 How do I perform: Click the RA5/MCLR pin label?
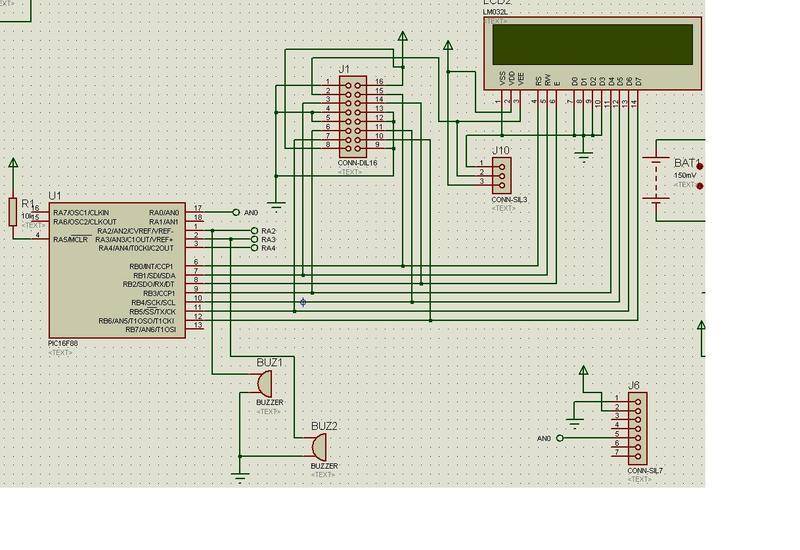coord(70,239)
